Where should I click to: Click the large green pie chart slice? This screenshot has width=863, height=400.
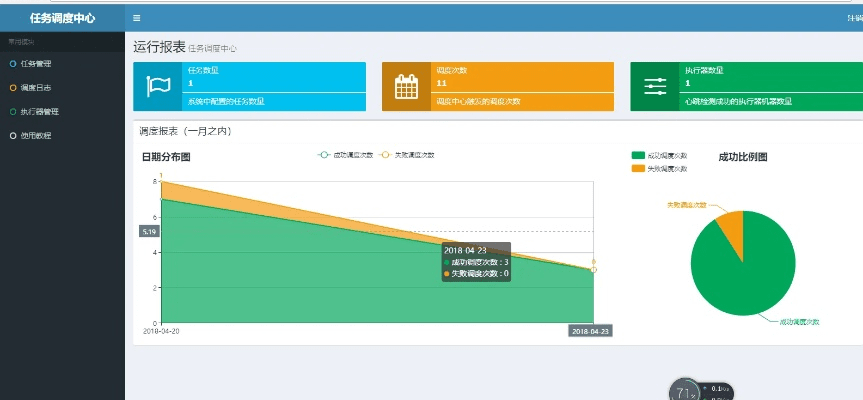click(745, 270)
